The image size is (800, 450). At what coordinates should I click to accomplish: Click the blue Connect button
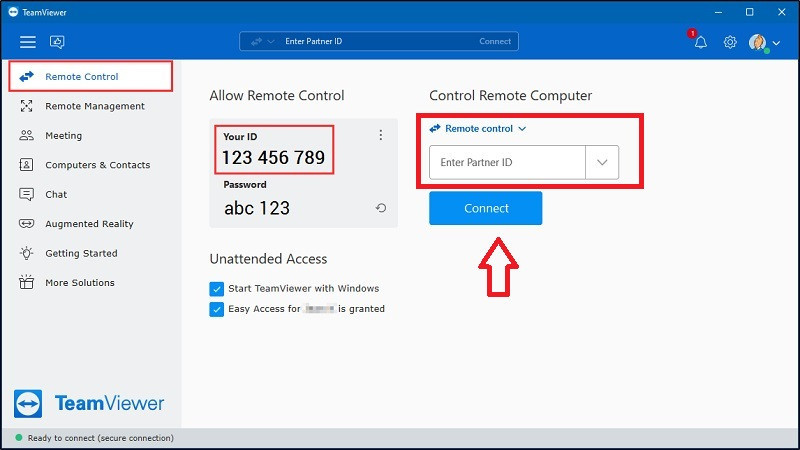point(486,208)
